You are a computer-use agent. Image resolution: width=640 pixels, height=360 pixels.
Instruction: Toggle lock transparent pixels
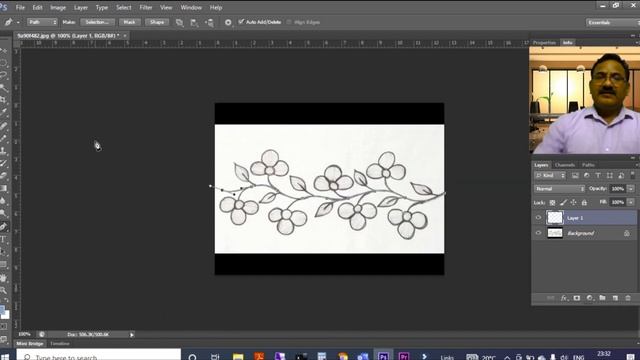552,202
